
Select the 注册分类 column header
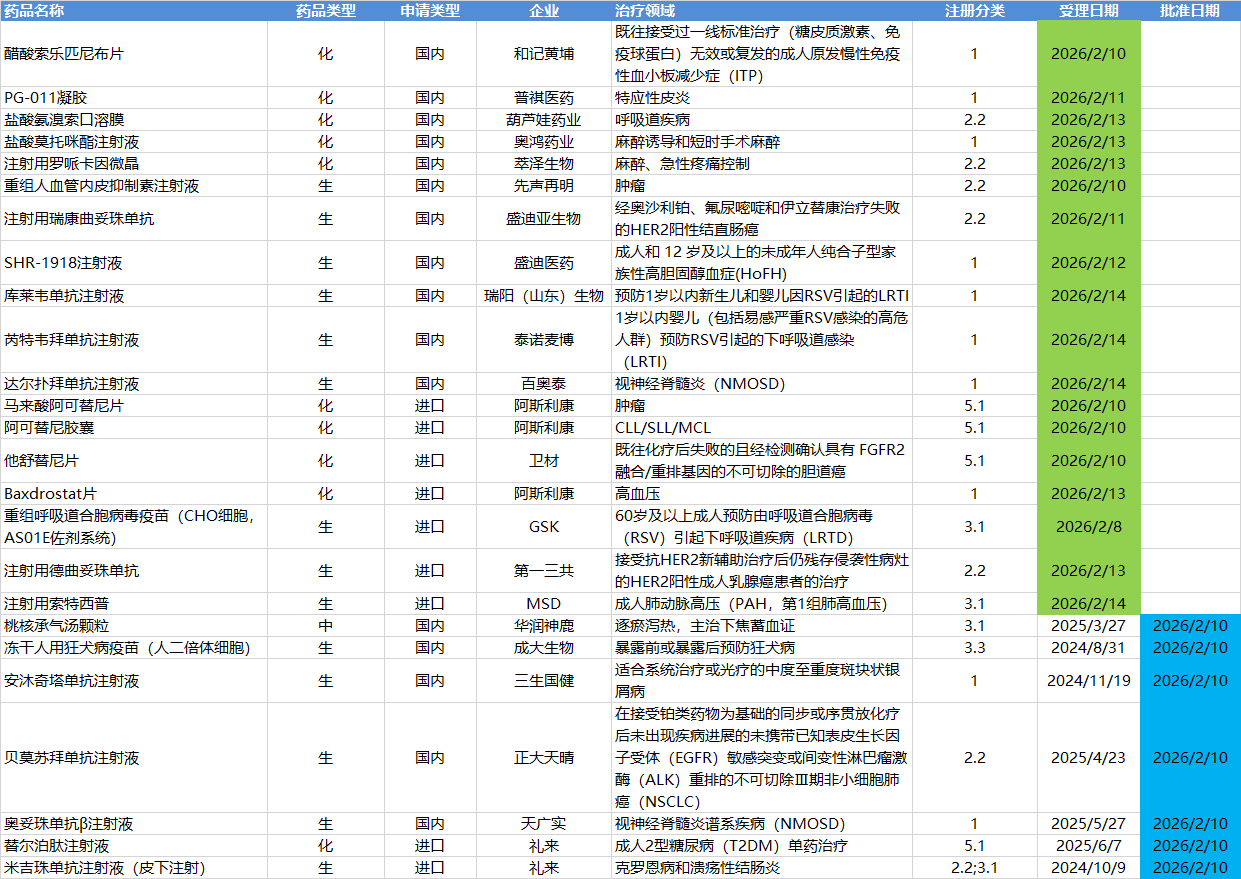coord(973,11)
